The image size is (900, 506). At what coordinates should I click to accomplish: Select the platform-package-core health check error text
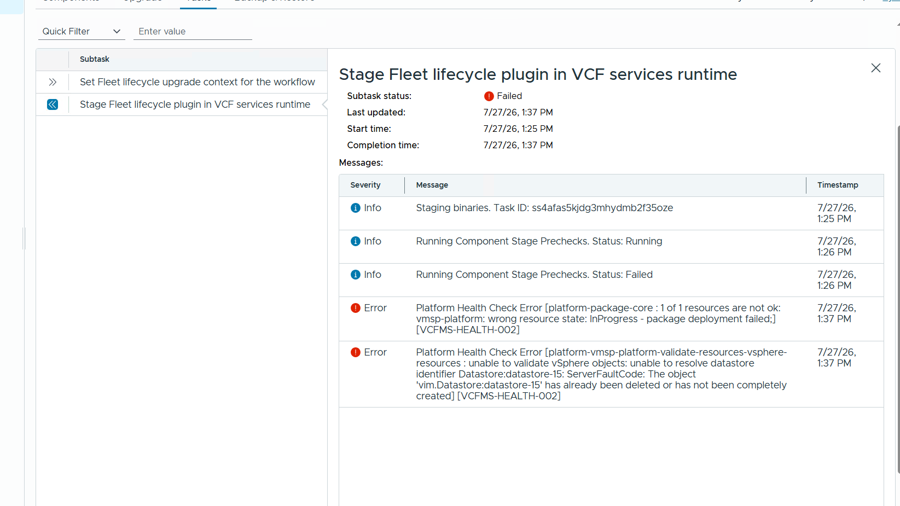[x=598, y=319]
